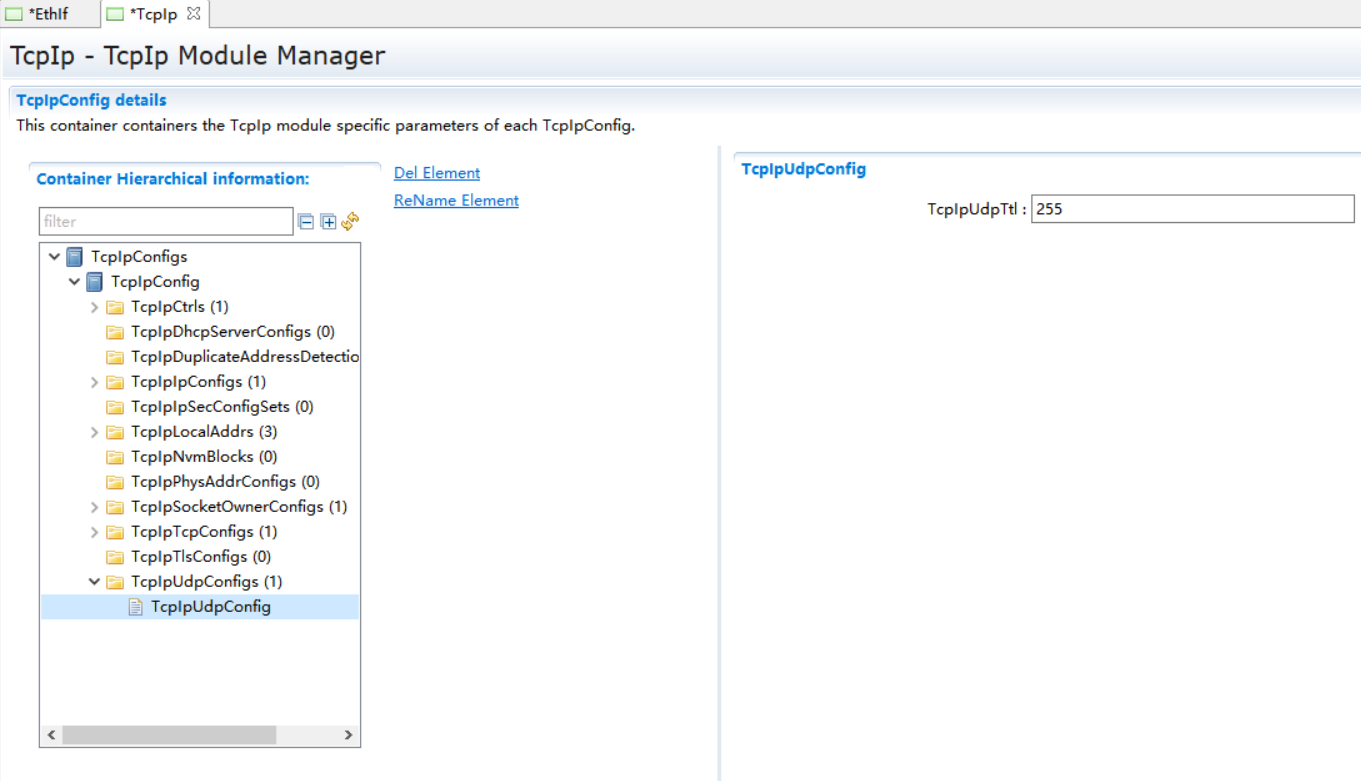Image resolution: width=1361 pixels, height=781 pixels.
Task: Click the Collapse All tree icon
Action: pos(306,222)
